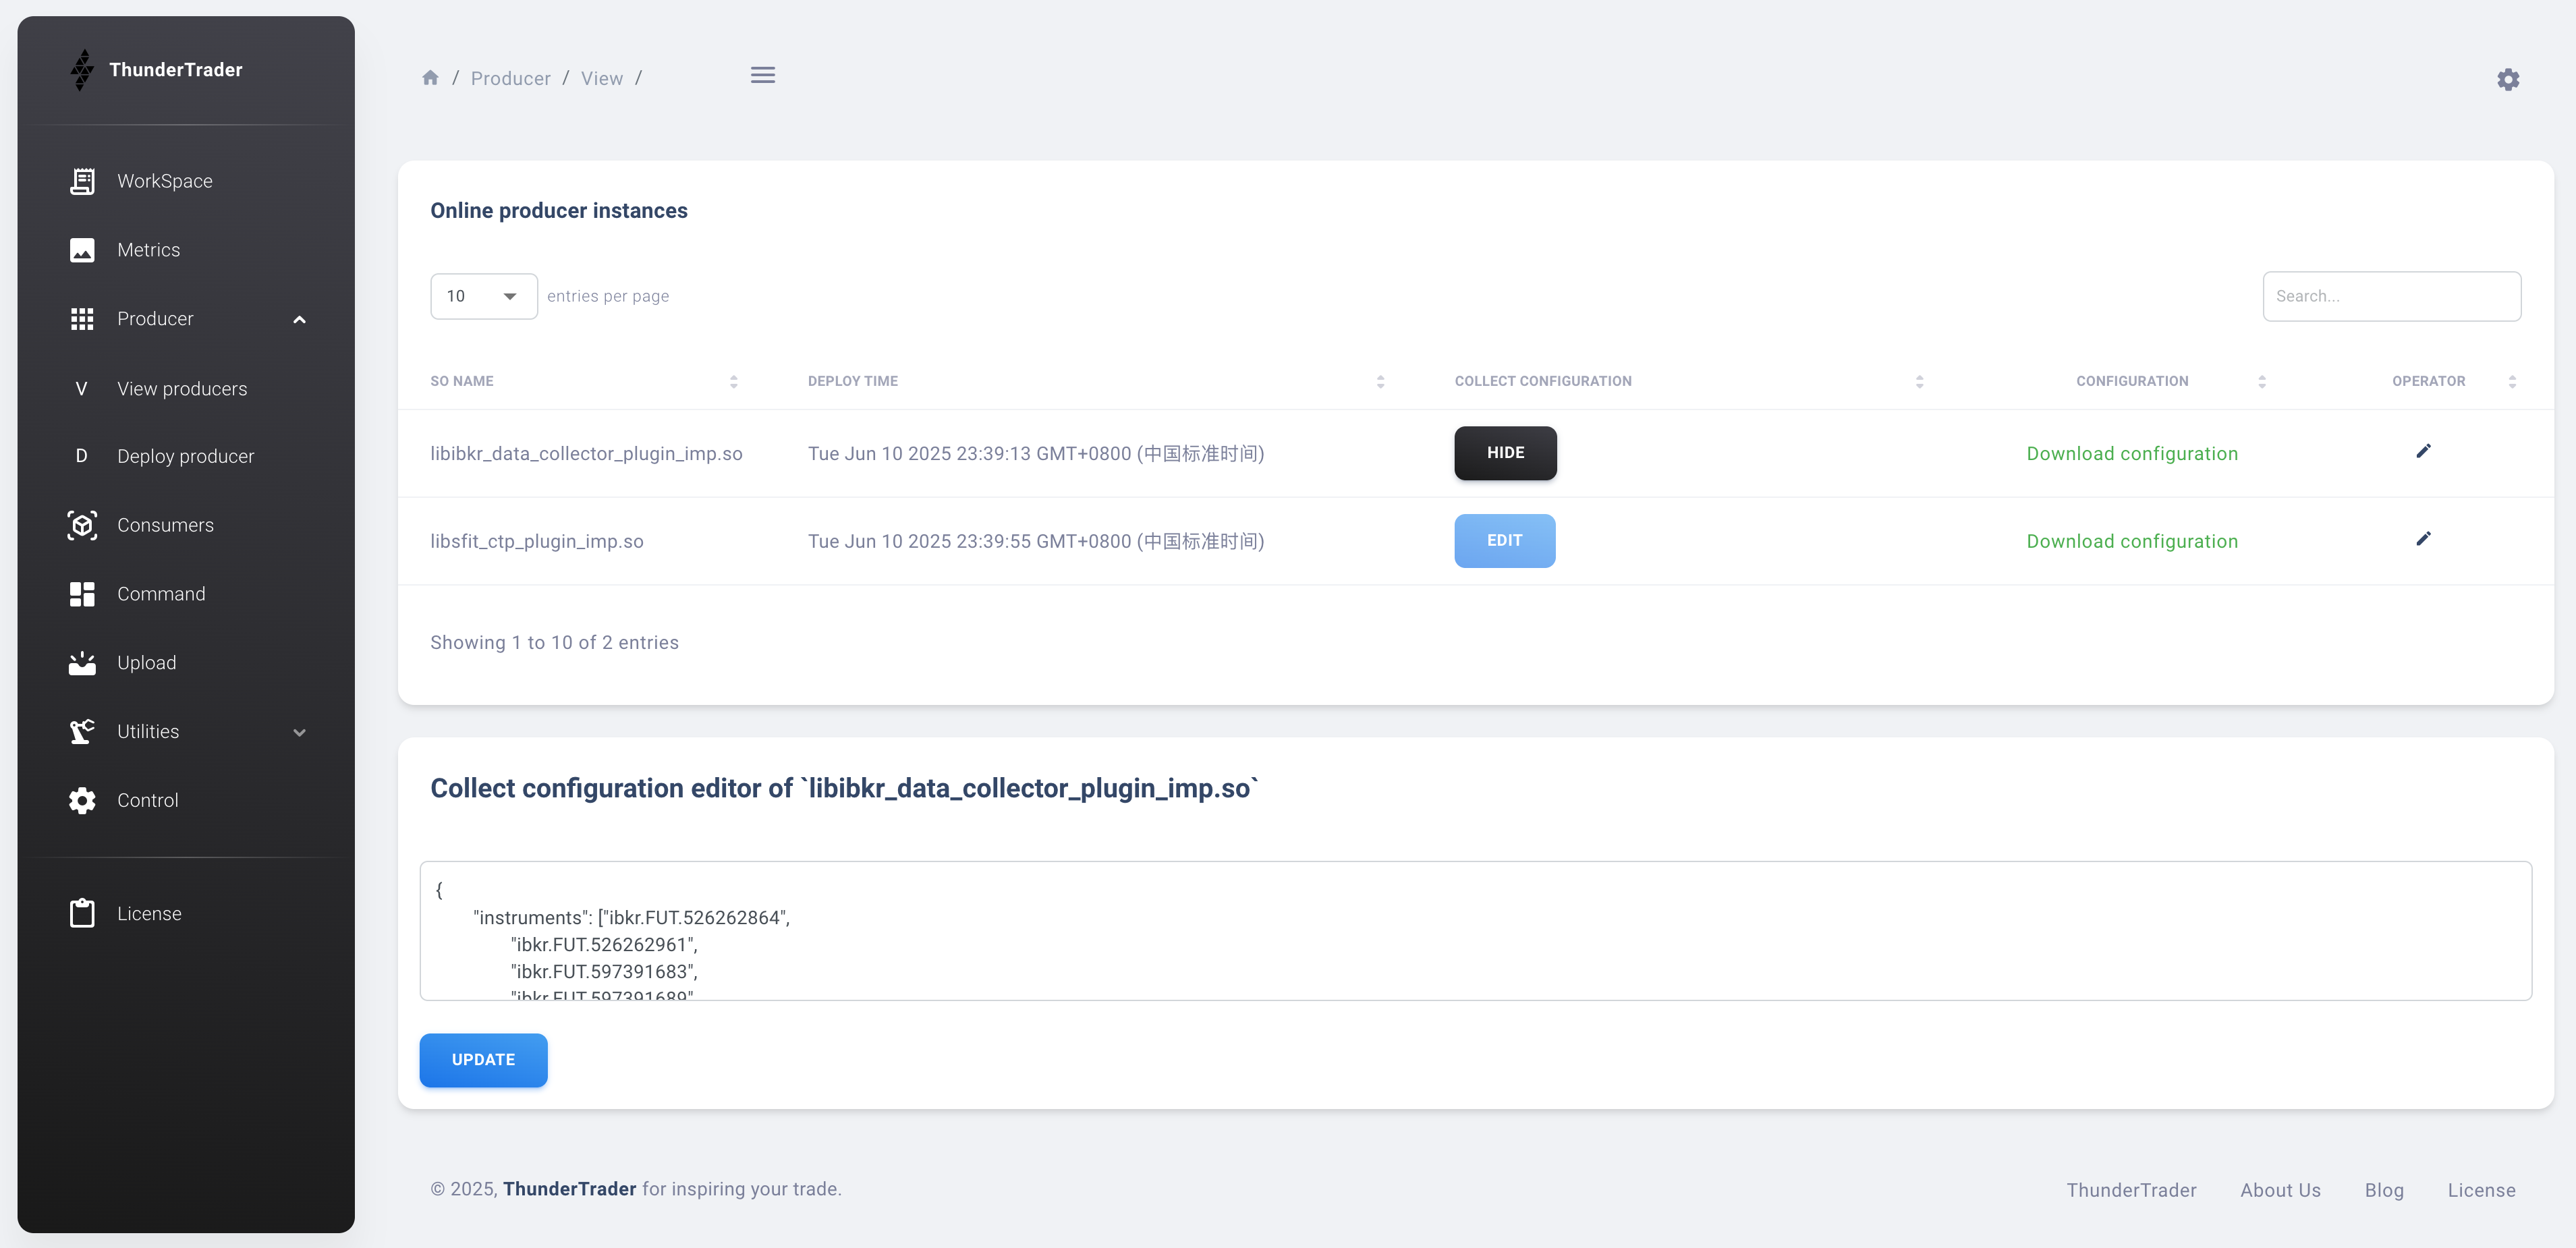Click the ThunderTrader brand title in sidebar
Viewport: 2576px width, 1248px height.
175,70
